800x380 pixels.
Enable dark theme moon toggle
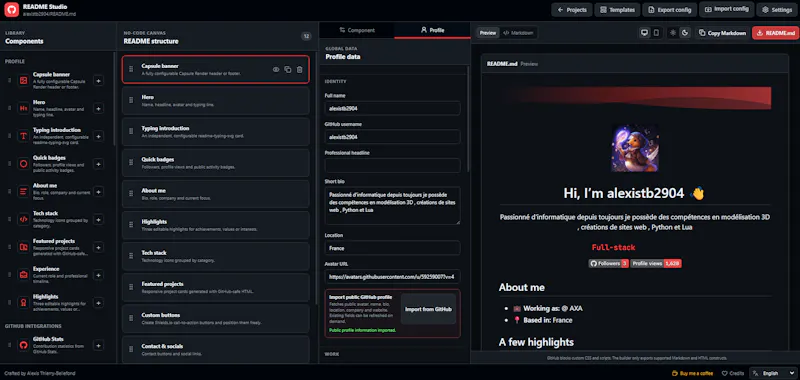685,33
